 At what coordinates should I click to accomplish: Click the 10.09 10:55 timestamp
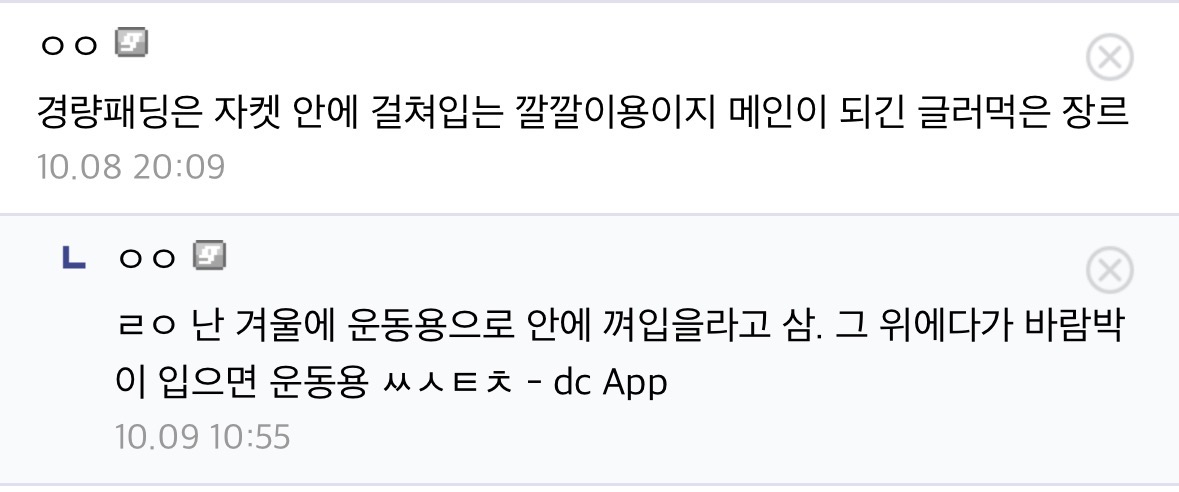click(x=202, y=436)
